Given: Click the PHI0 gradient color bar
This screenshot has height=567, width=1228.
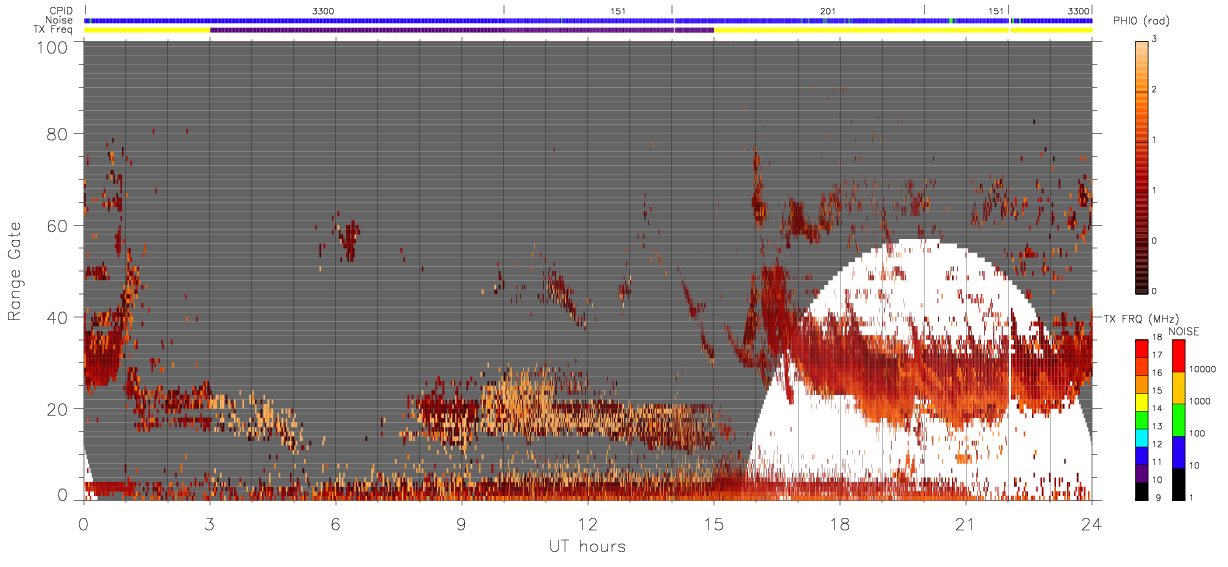Looking at the screenshot, I should click(1142, 166).
